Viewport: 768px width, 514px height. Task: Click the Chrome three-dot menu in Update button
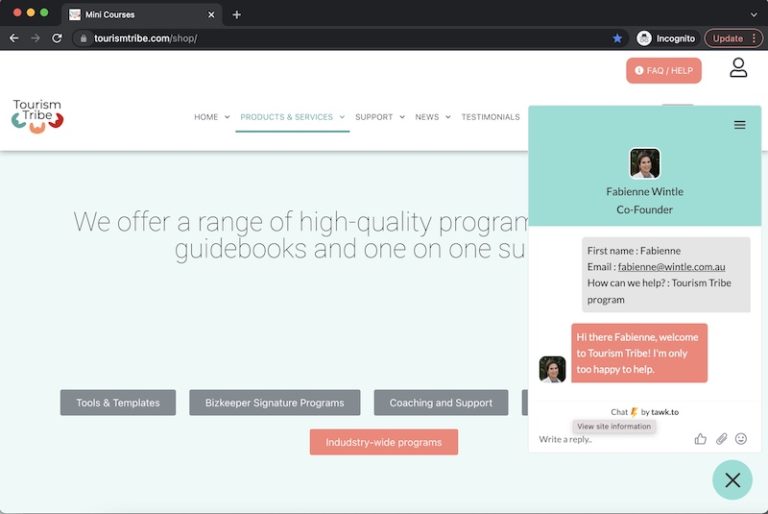click(754, 38)
